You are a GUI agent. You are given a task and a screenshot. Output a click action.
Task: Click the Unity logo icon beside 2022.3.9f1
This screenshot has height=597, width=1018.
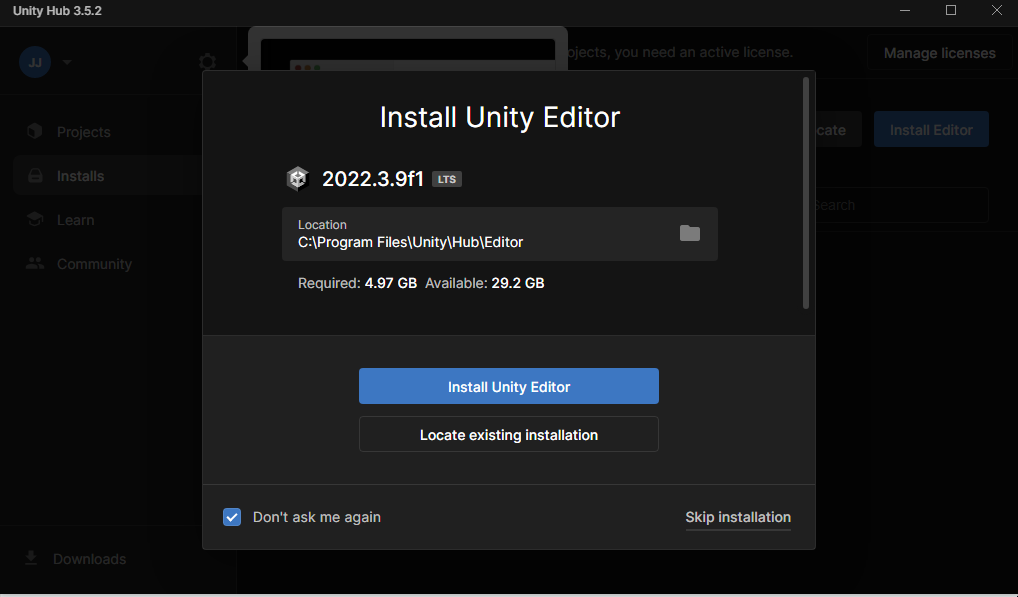click(297, 178)
